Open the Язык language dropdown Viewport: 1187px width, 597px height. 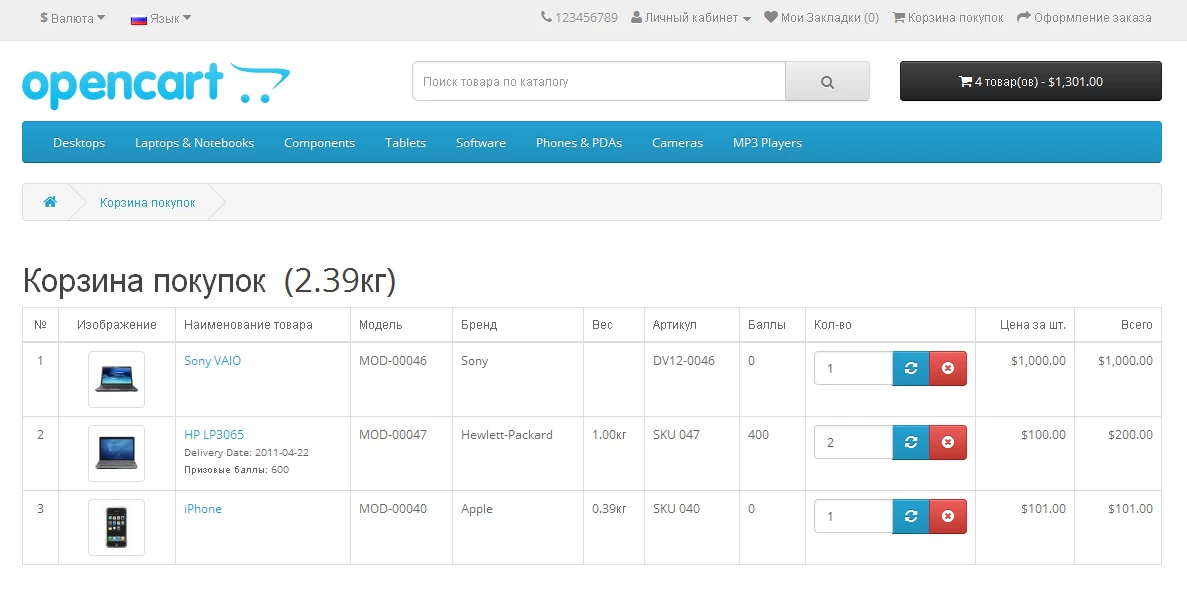[160, 18]
